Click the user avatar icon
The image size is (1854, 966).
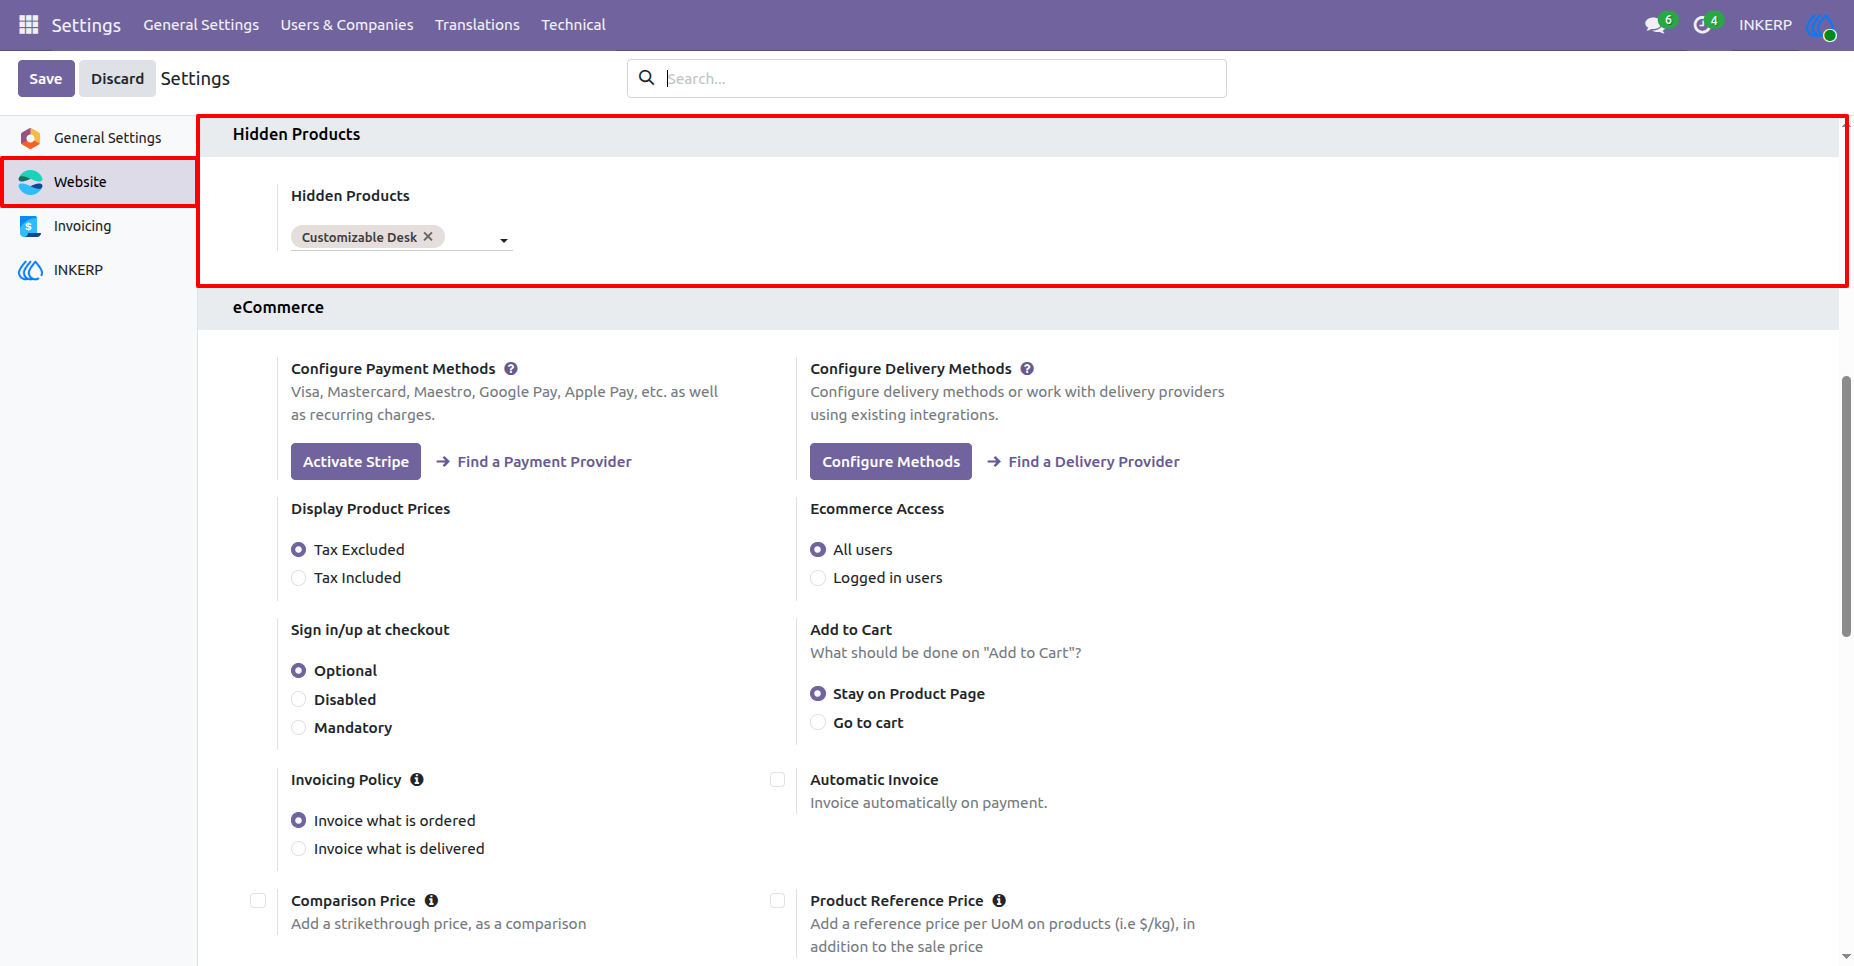click(x=1822, y=26)
